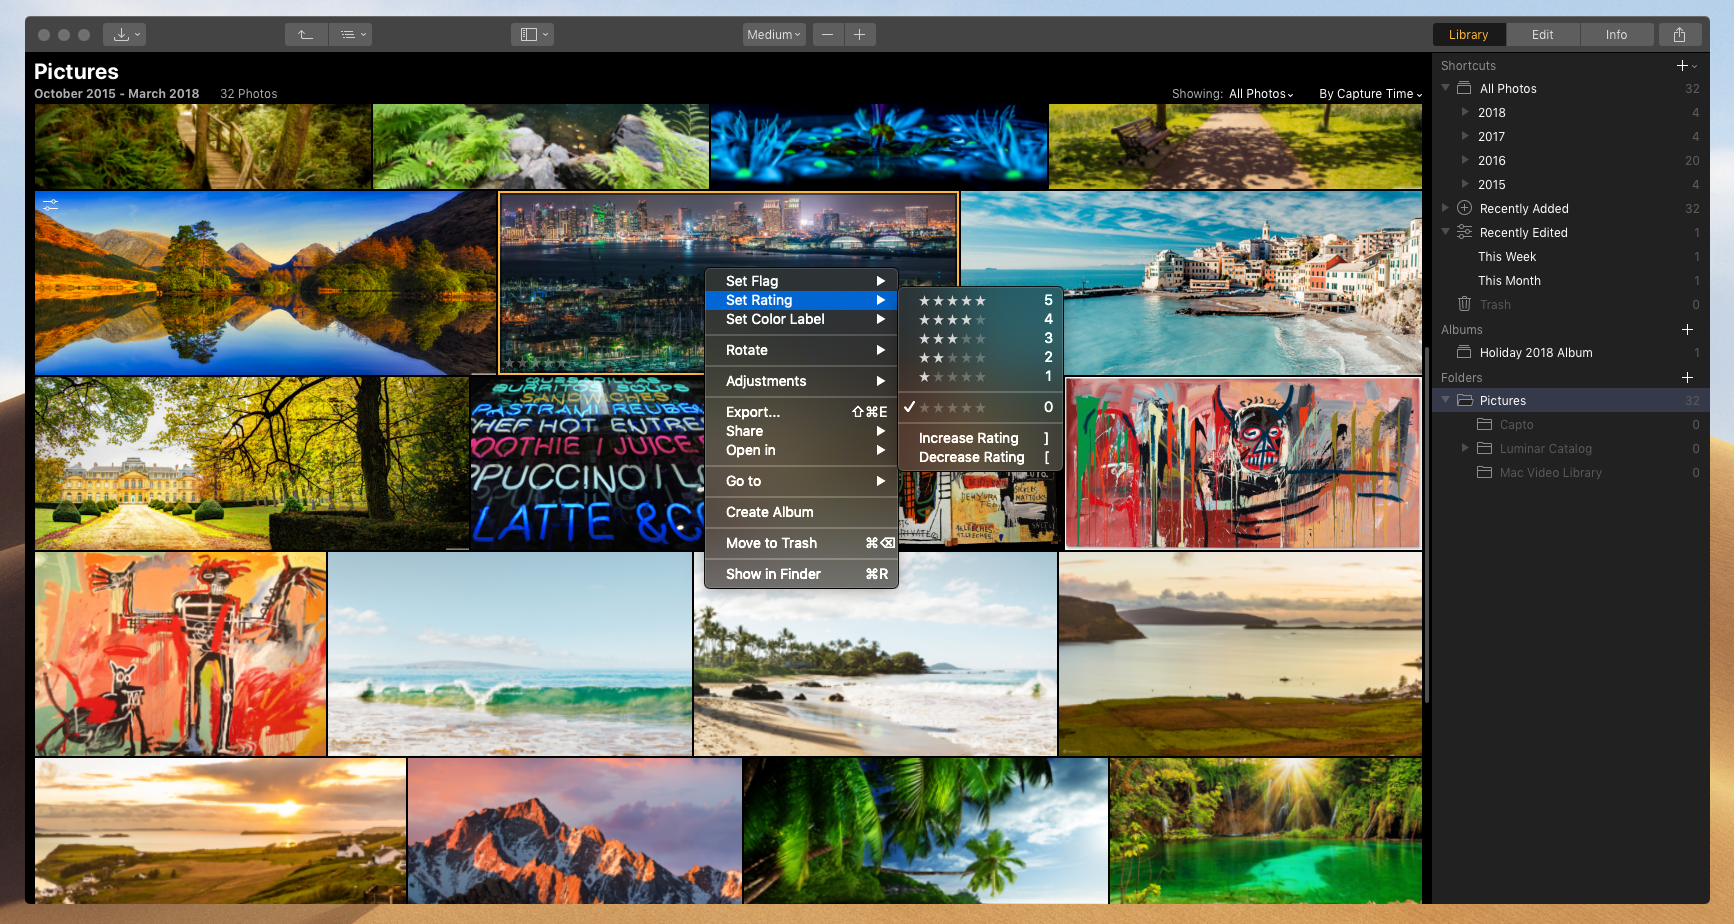Click the Trash icon in Shortcuts

pyautogui.click(x=1465, y=304)
